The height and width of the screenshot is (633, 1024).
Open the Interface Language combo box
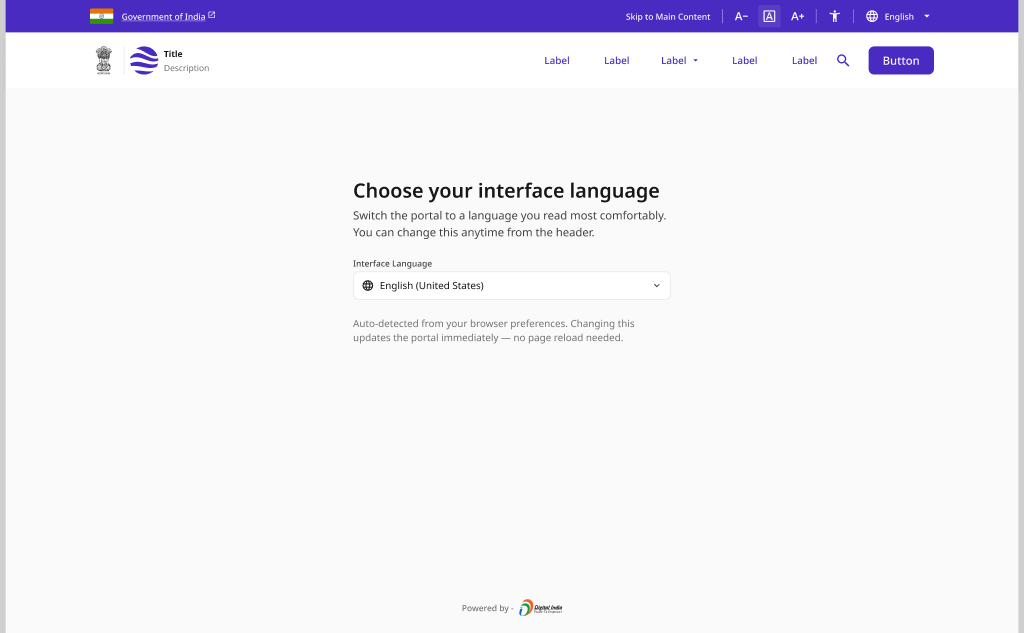point(512,285)
